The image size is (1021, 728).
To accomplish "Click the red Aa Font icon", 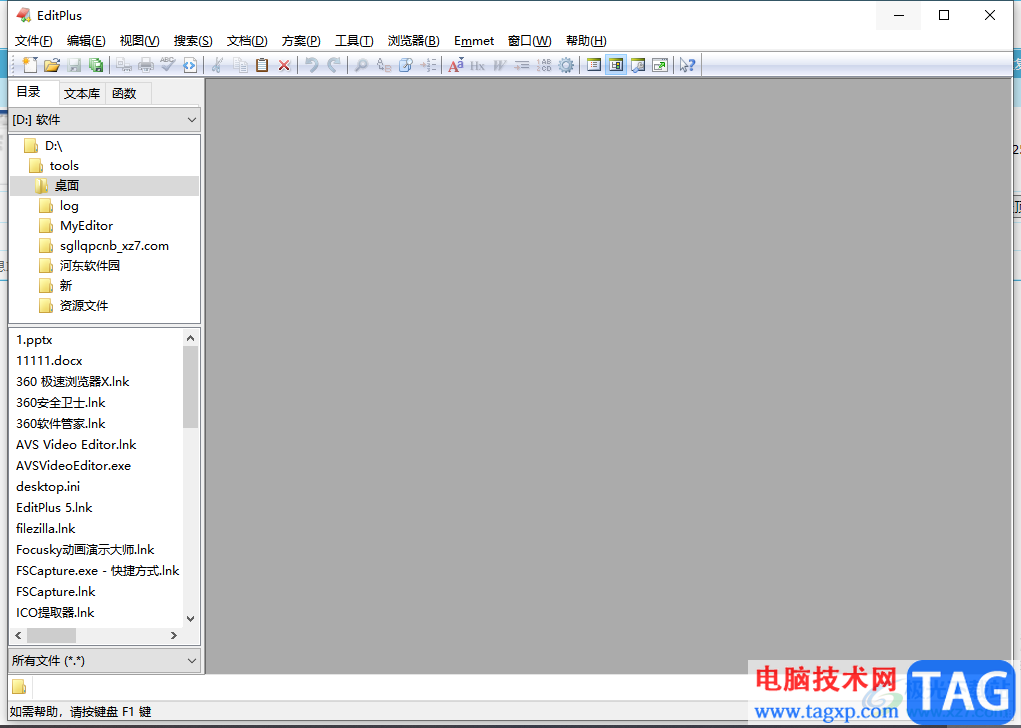I will coord(456,64).
